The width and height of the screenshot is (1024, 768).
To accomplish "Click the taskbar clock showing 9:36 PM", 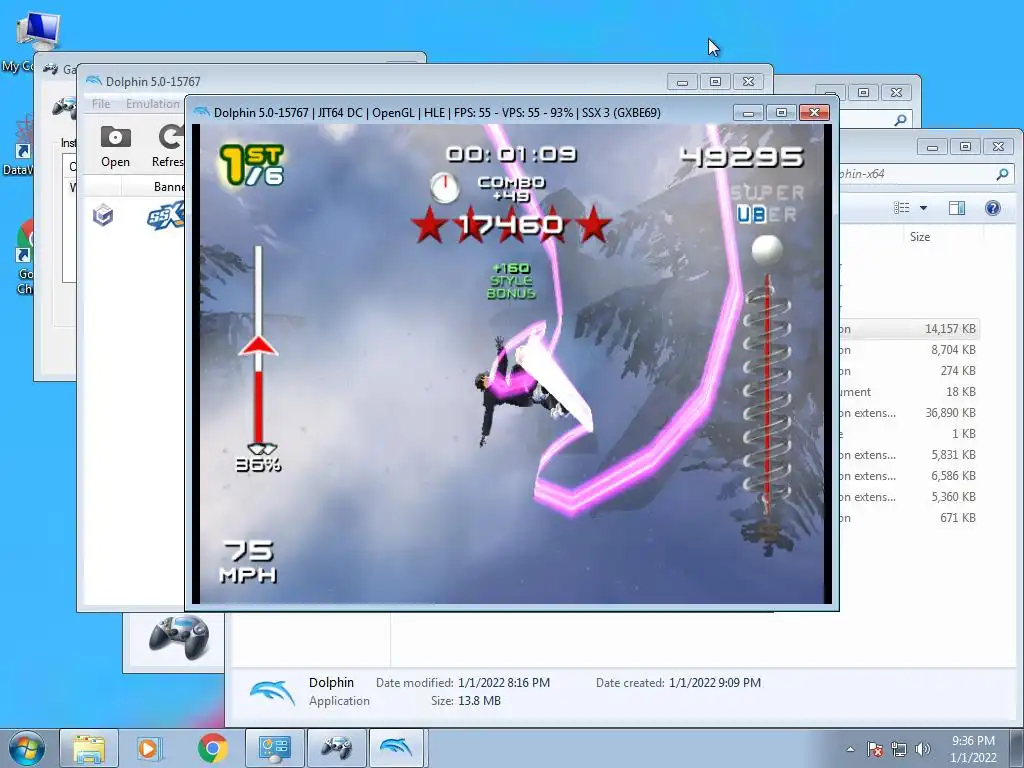I will pos(973,749).
